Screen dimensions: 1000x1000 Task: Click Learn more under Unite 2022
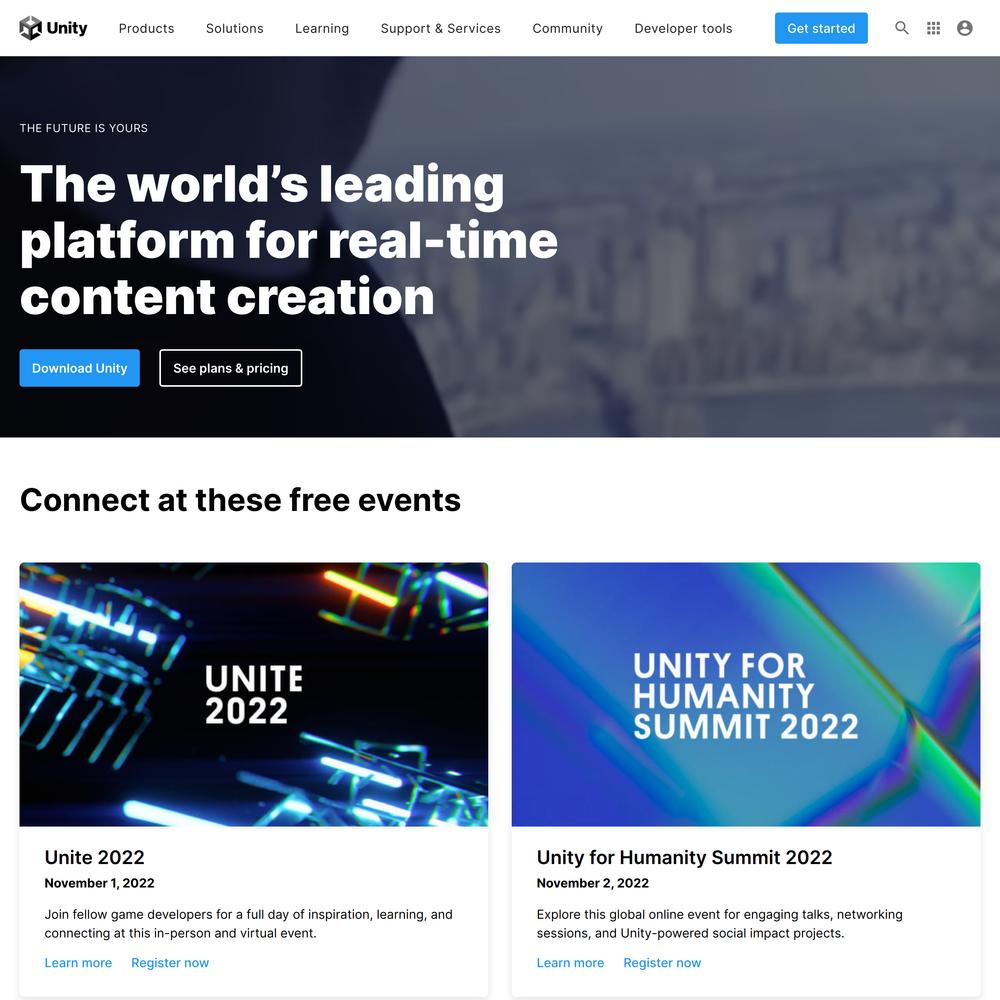pos(78,963)
